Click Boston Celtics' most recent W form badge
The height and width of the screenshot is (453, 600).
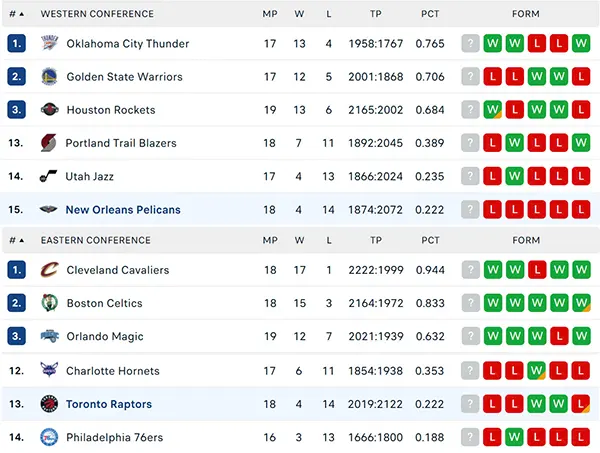pyautogui.click(x=492, y=303)
